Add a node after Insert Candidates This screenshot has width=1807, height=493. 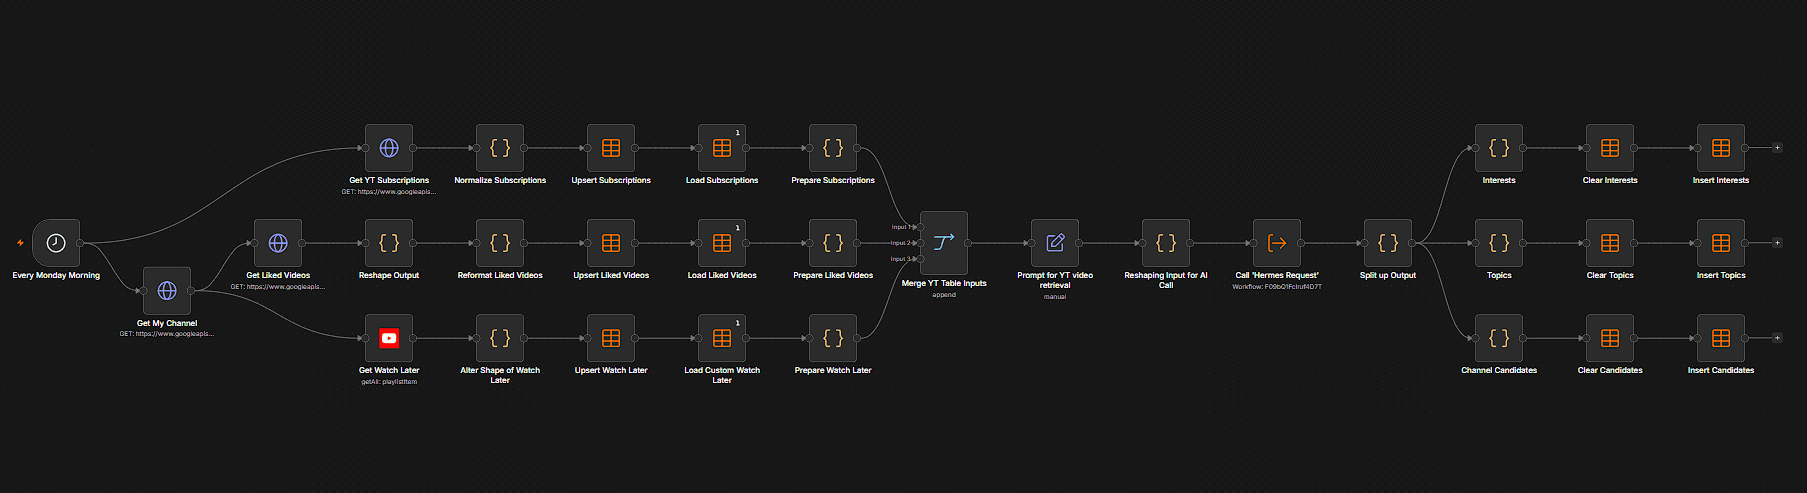coord(1777,338)
